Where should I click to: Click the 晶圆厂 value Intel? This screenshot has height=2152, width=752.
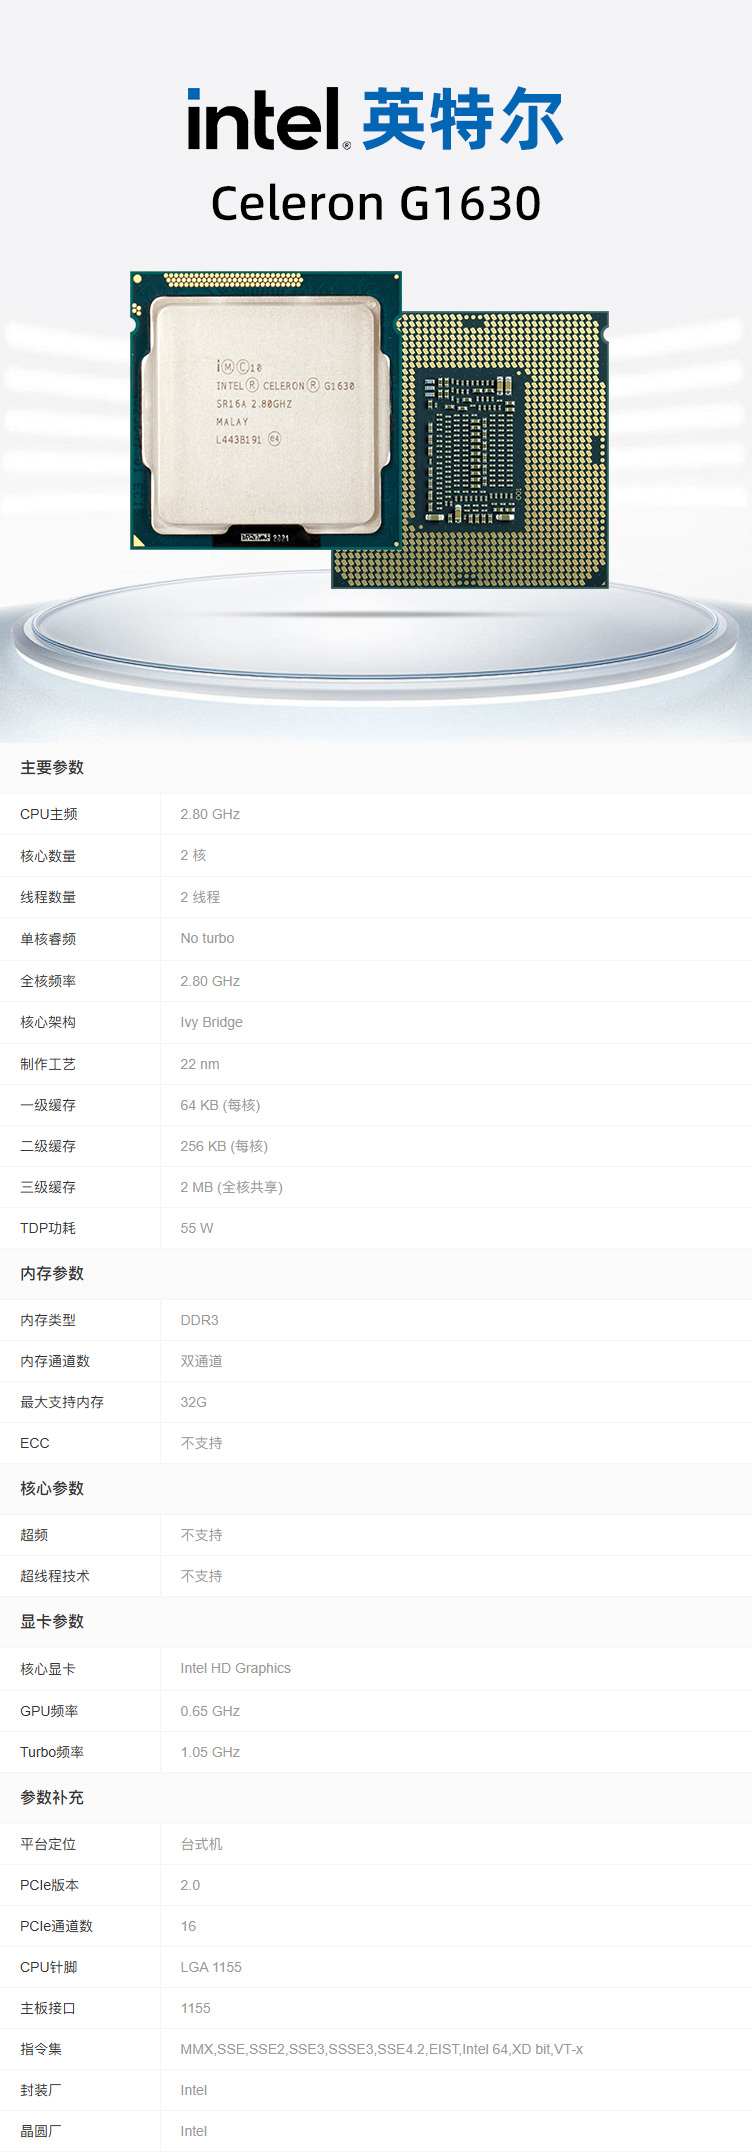193,2131
